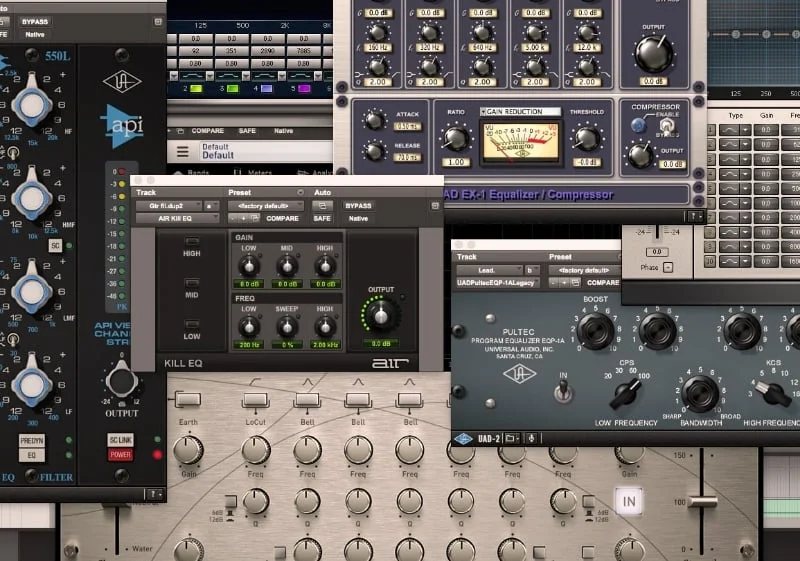800x561 pixels.
Task: Open the Gtr fil.dup2 track selector dropdown
Action: 169,206
